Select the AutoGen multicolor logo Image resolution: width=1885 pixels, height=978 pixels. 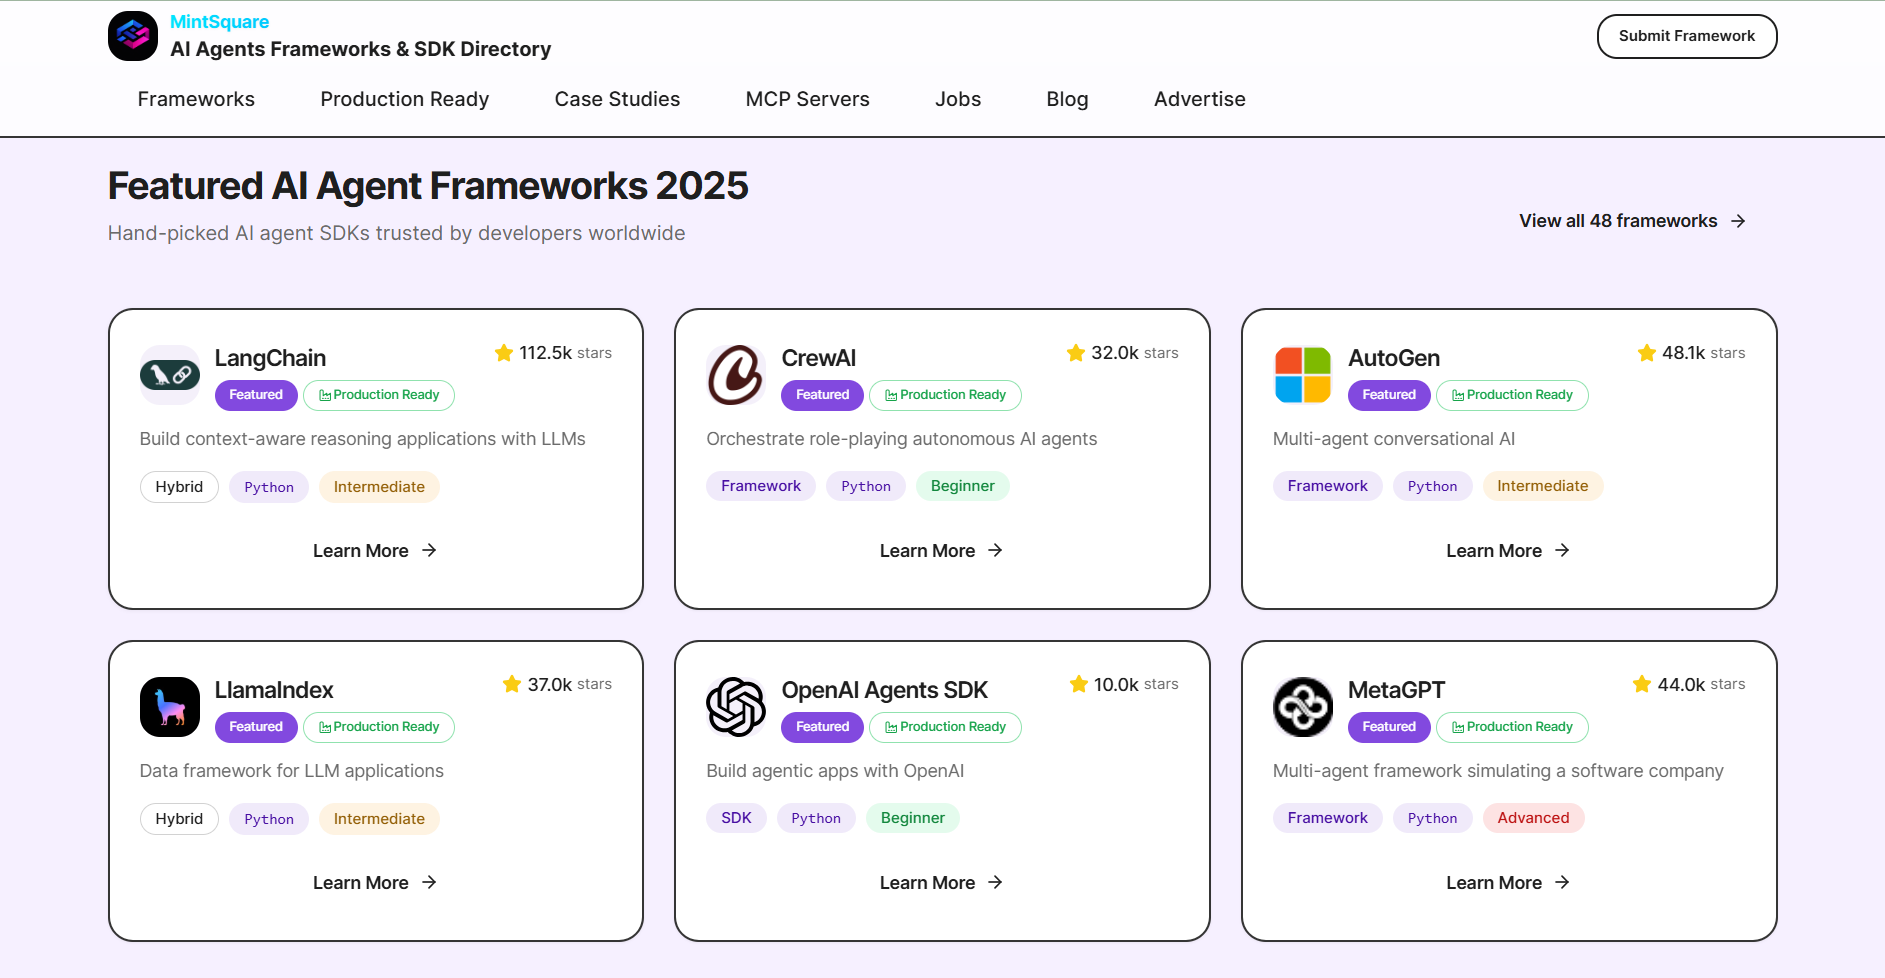pyautogui.click(x=1303, y=375)
